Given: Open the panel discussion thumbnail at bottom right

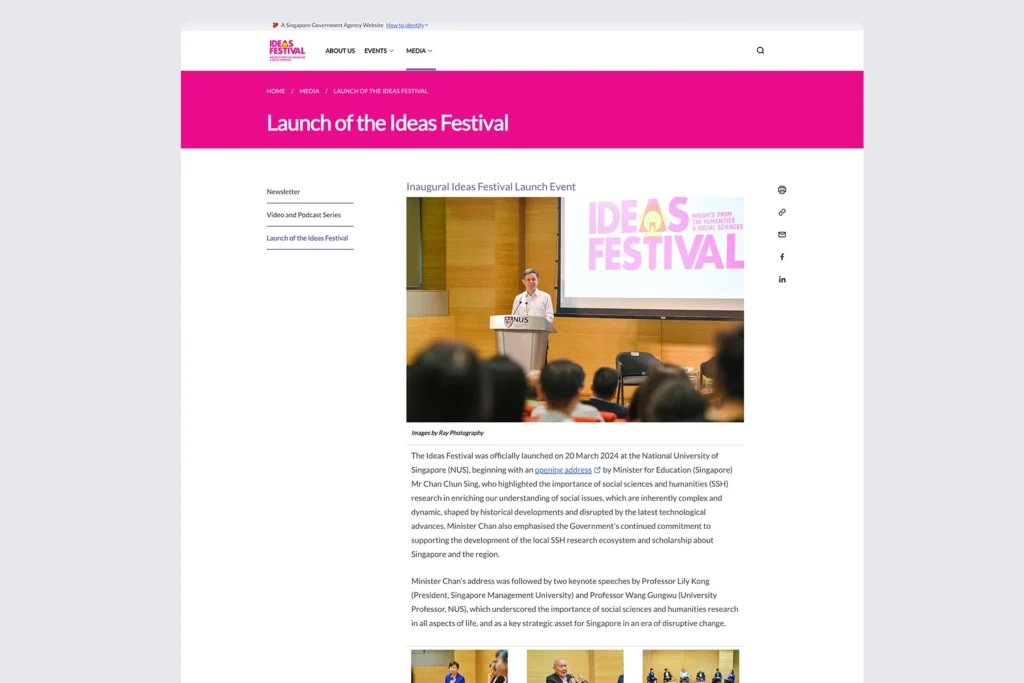Looking at the screenshot, I should pyautogui.click(x=690, y=667).
